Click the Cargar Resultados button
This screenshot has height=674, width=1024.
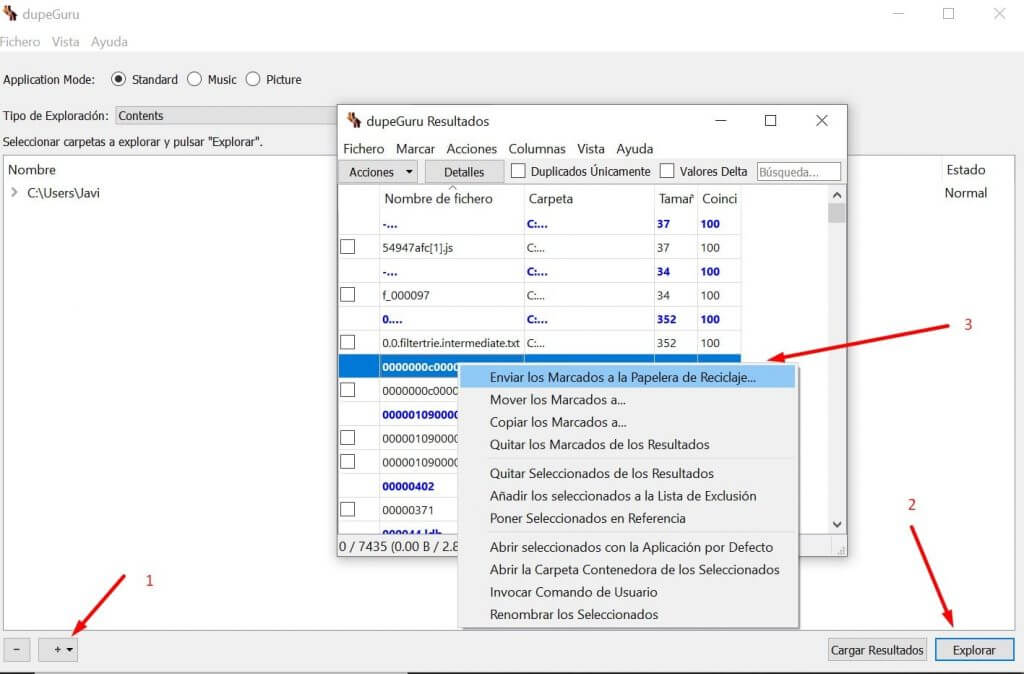pyautogui.click(x=877, y=650)
